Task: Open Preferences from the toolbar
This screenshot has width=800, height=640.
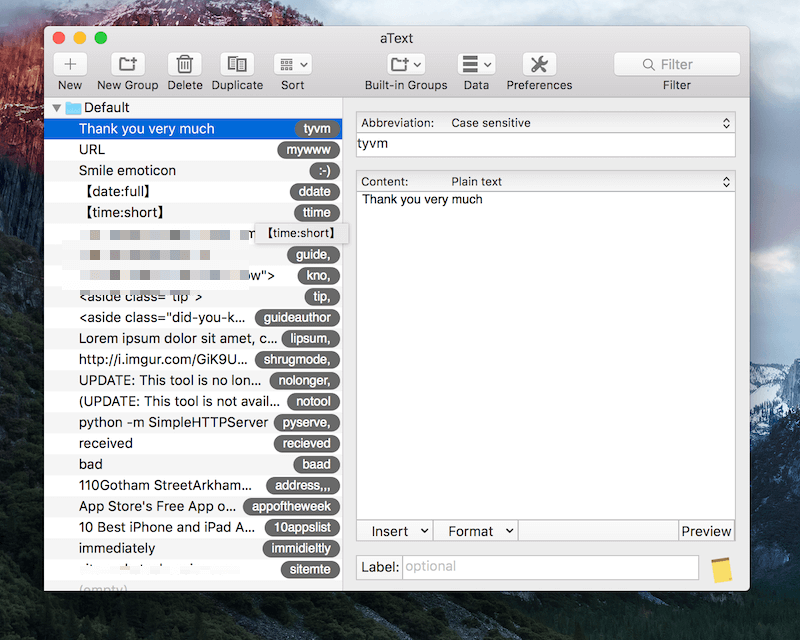Action: click(539, 65)
